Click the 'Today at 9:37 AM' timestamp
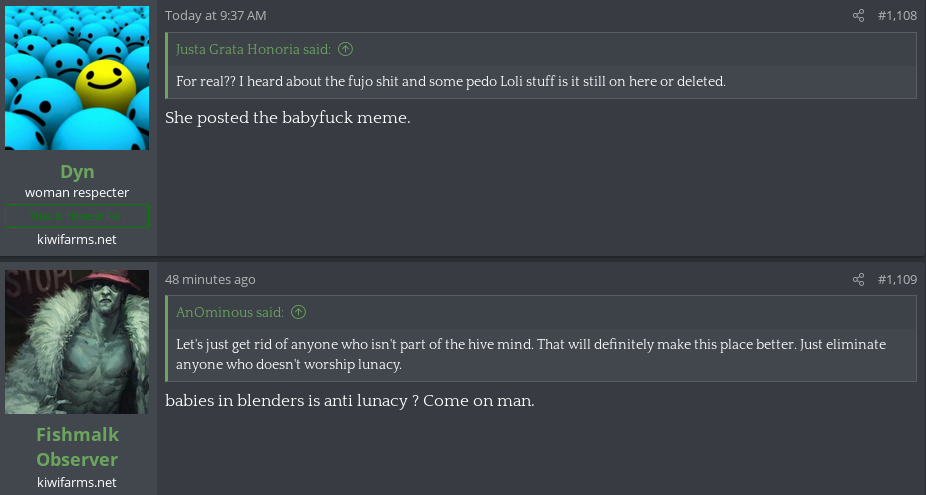 216,16
